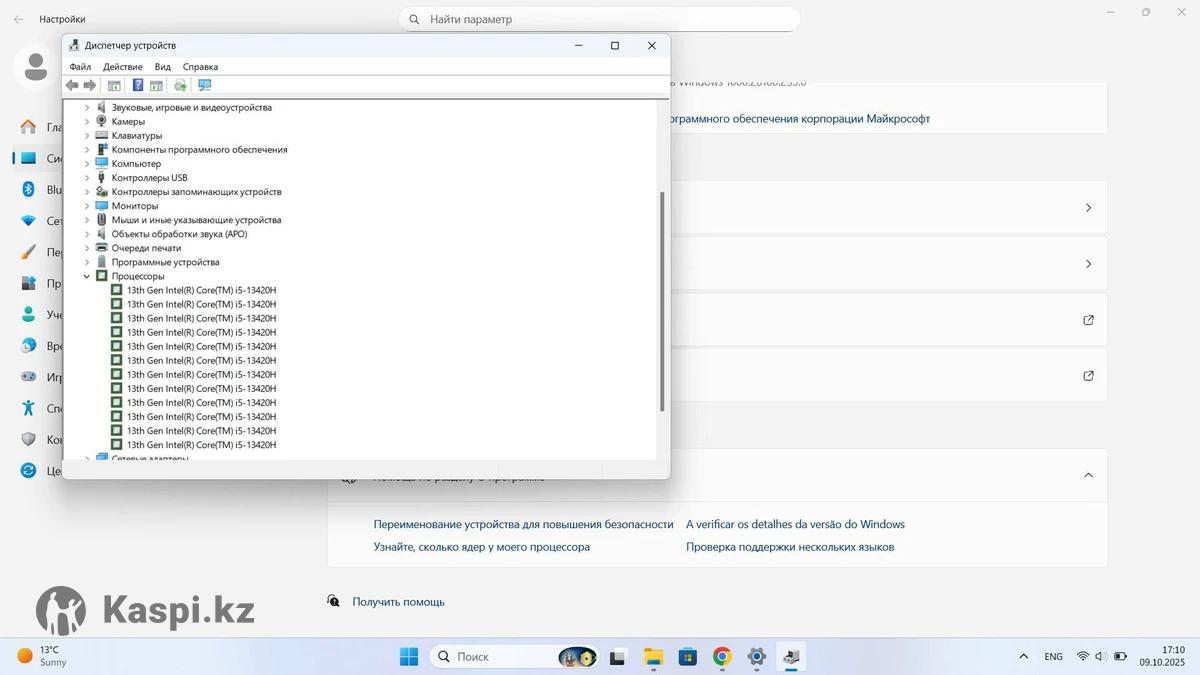Open the Действие menu
The width and height of the screenshot is (1200, 675).
tap(122, 67)
